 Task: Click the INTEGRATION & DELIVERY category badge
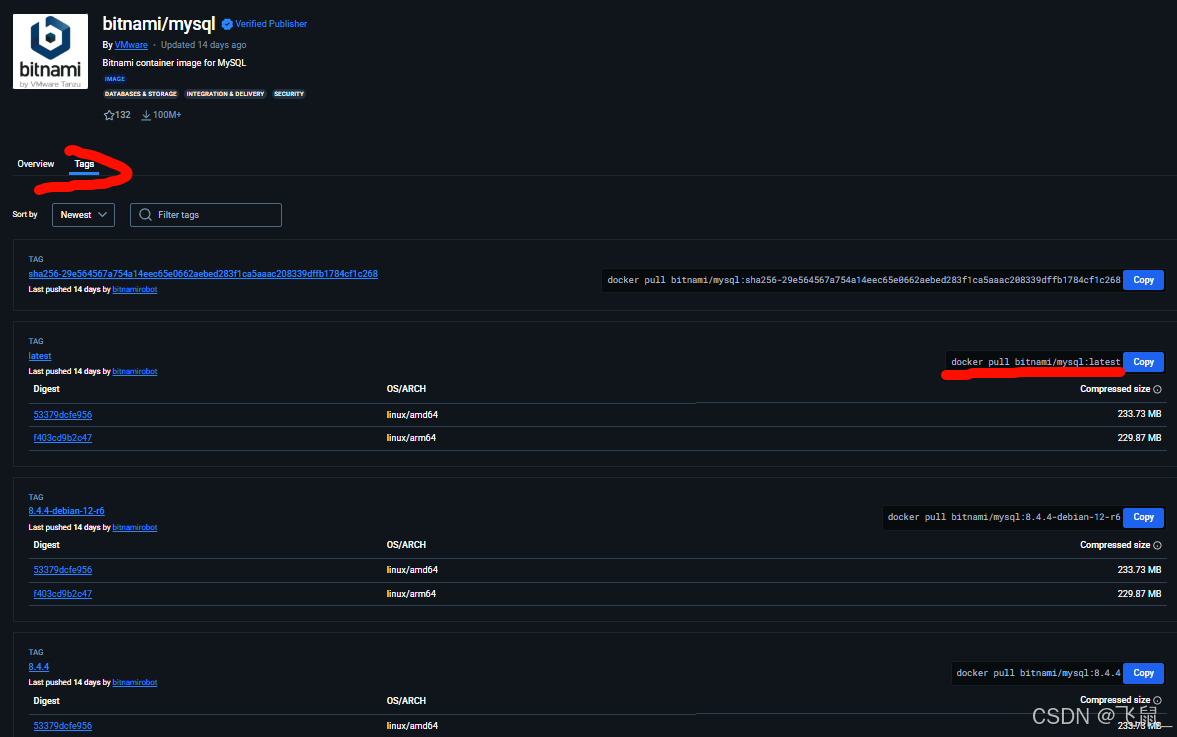[x=225, y=94]
